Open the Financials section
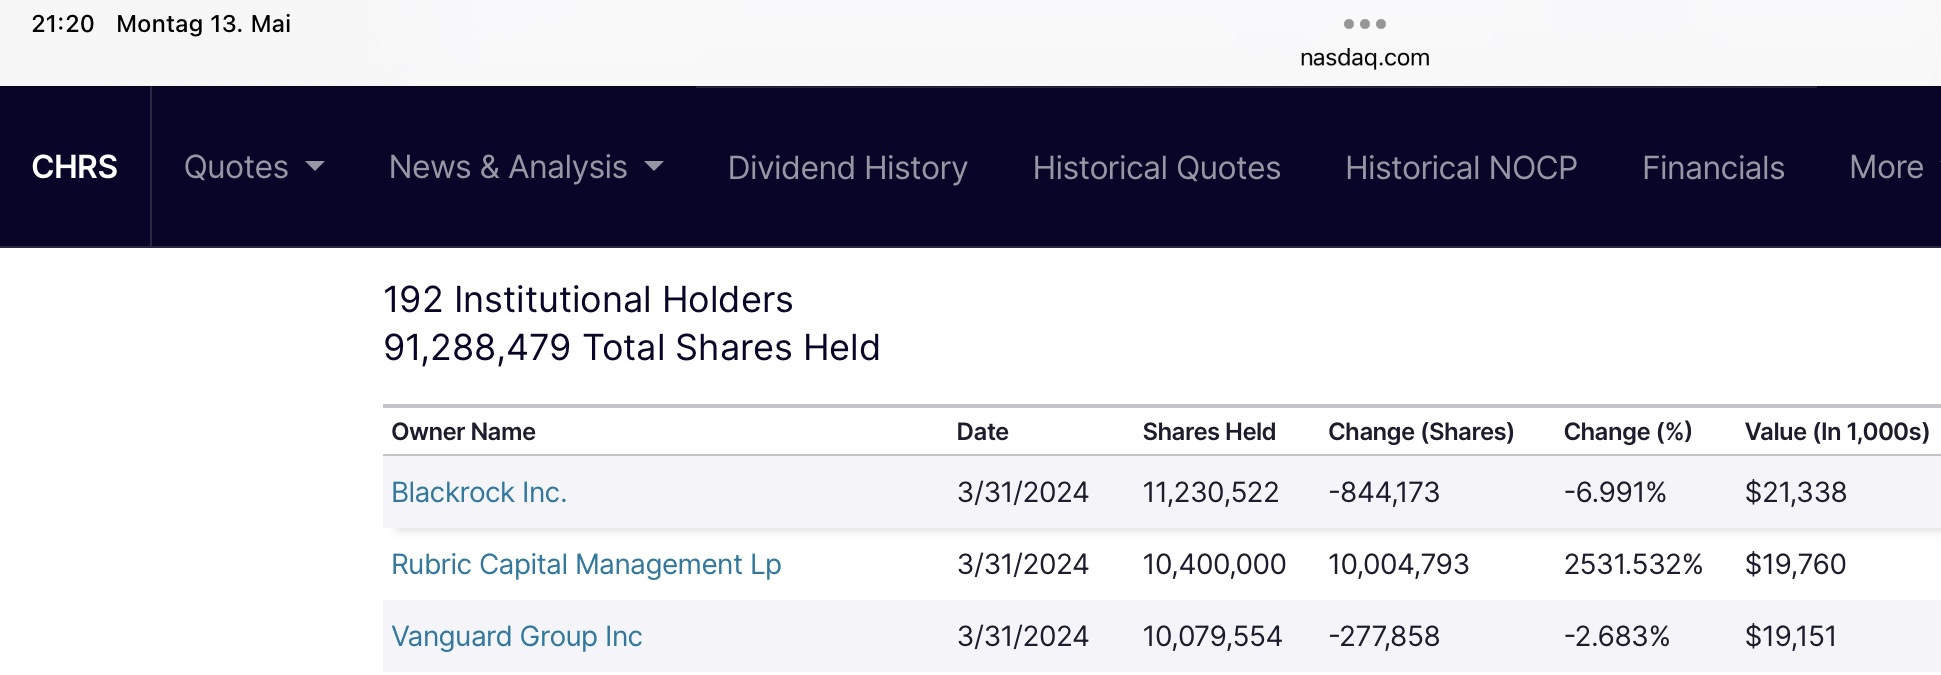Screen dimensions: 1941x675 (x=1713, y=167)
